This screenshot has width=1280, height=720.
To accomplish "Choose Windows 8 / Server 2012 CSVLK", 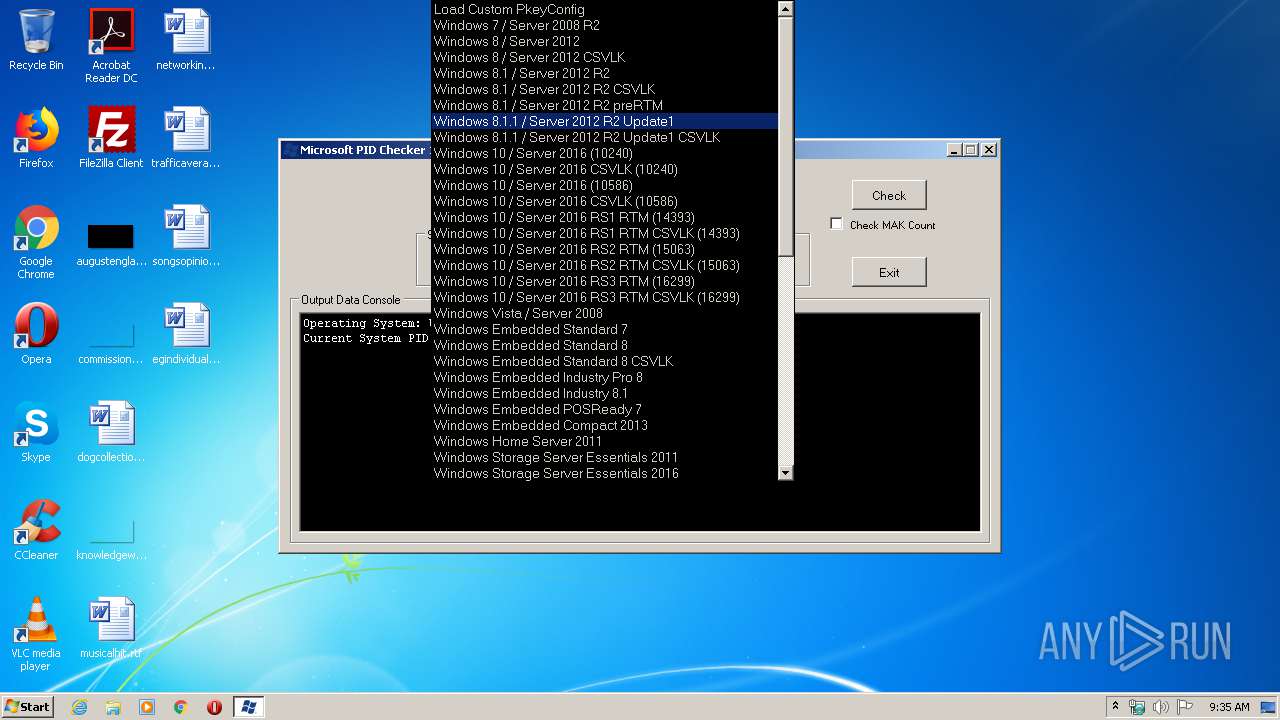I will pos(604,57).
